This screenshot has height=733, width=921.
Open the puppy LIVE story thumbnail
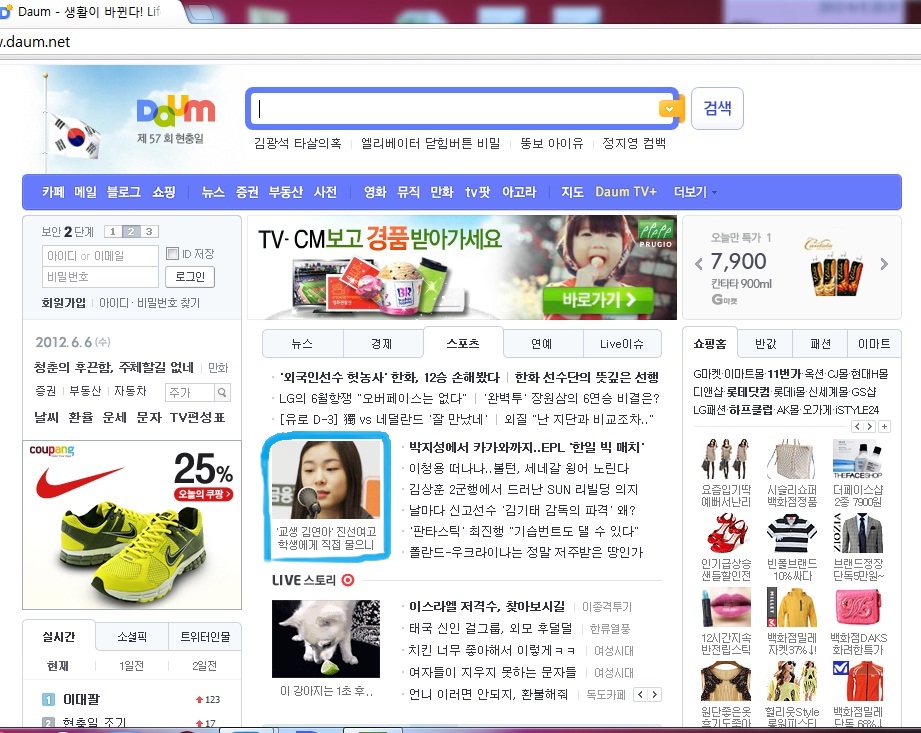[326, 638]
